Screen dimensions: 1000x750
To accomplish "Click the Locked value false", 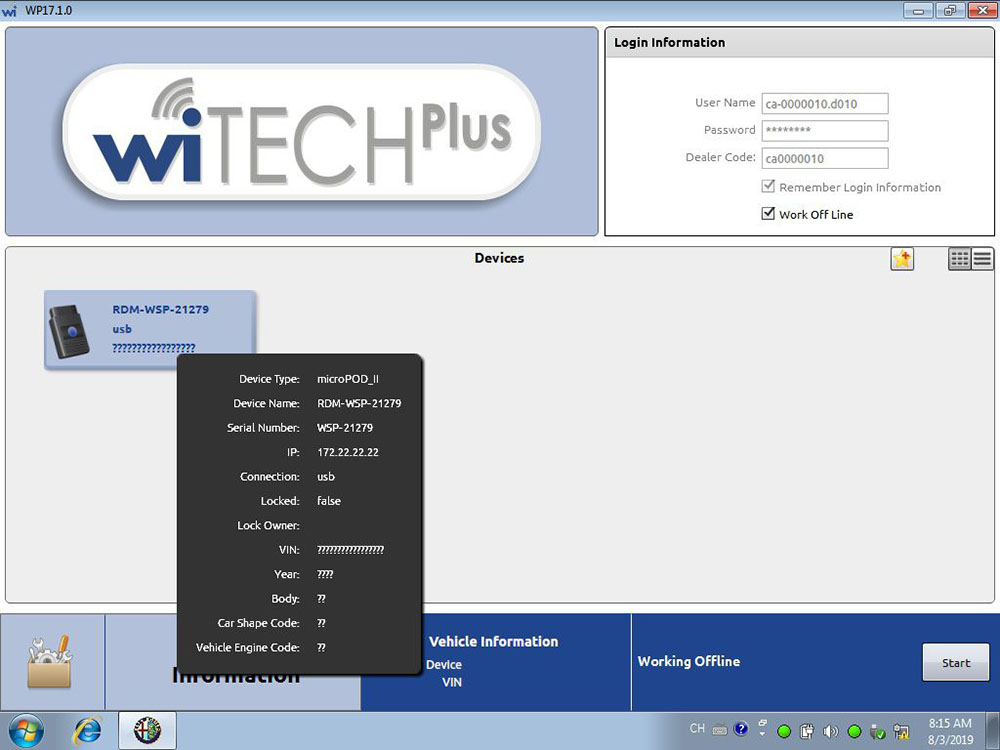I will click(x=328, y=501).
